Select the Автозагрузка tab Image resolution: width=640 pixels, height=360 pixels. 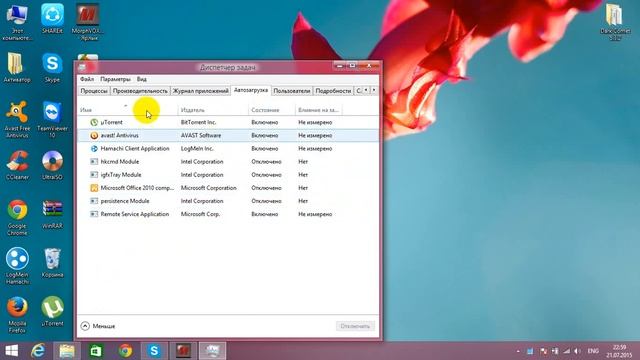pos(251,90)
